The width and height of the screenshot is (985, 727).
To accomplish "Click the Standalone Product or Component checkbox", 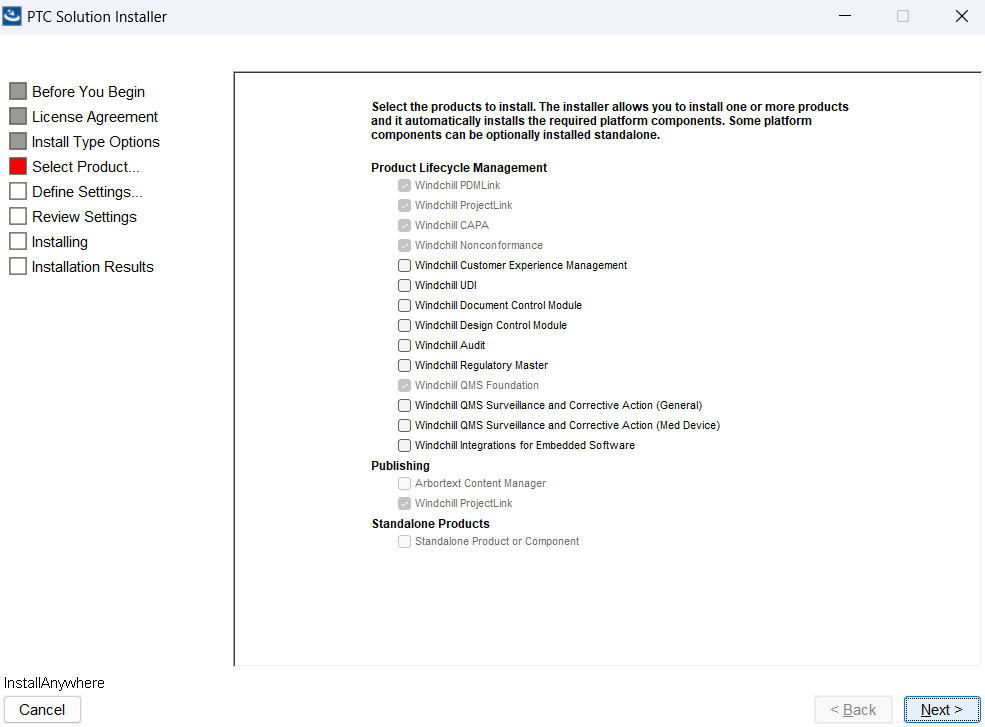I will pyautogui.click(x=405, y=542).
